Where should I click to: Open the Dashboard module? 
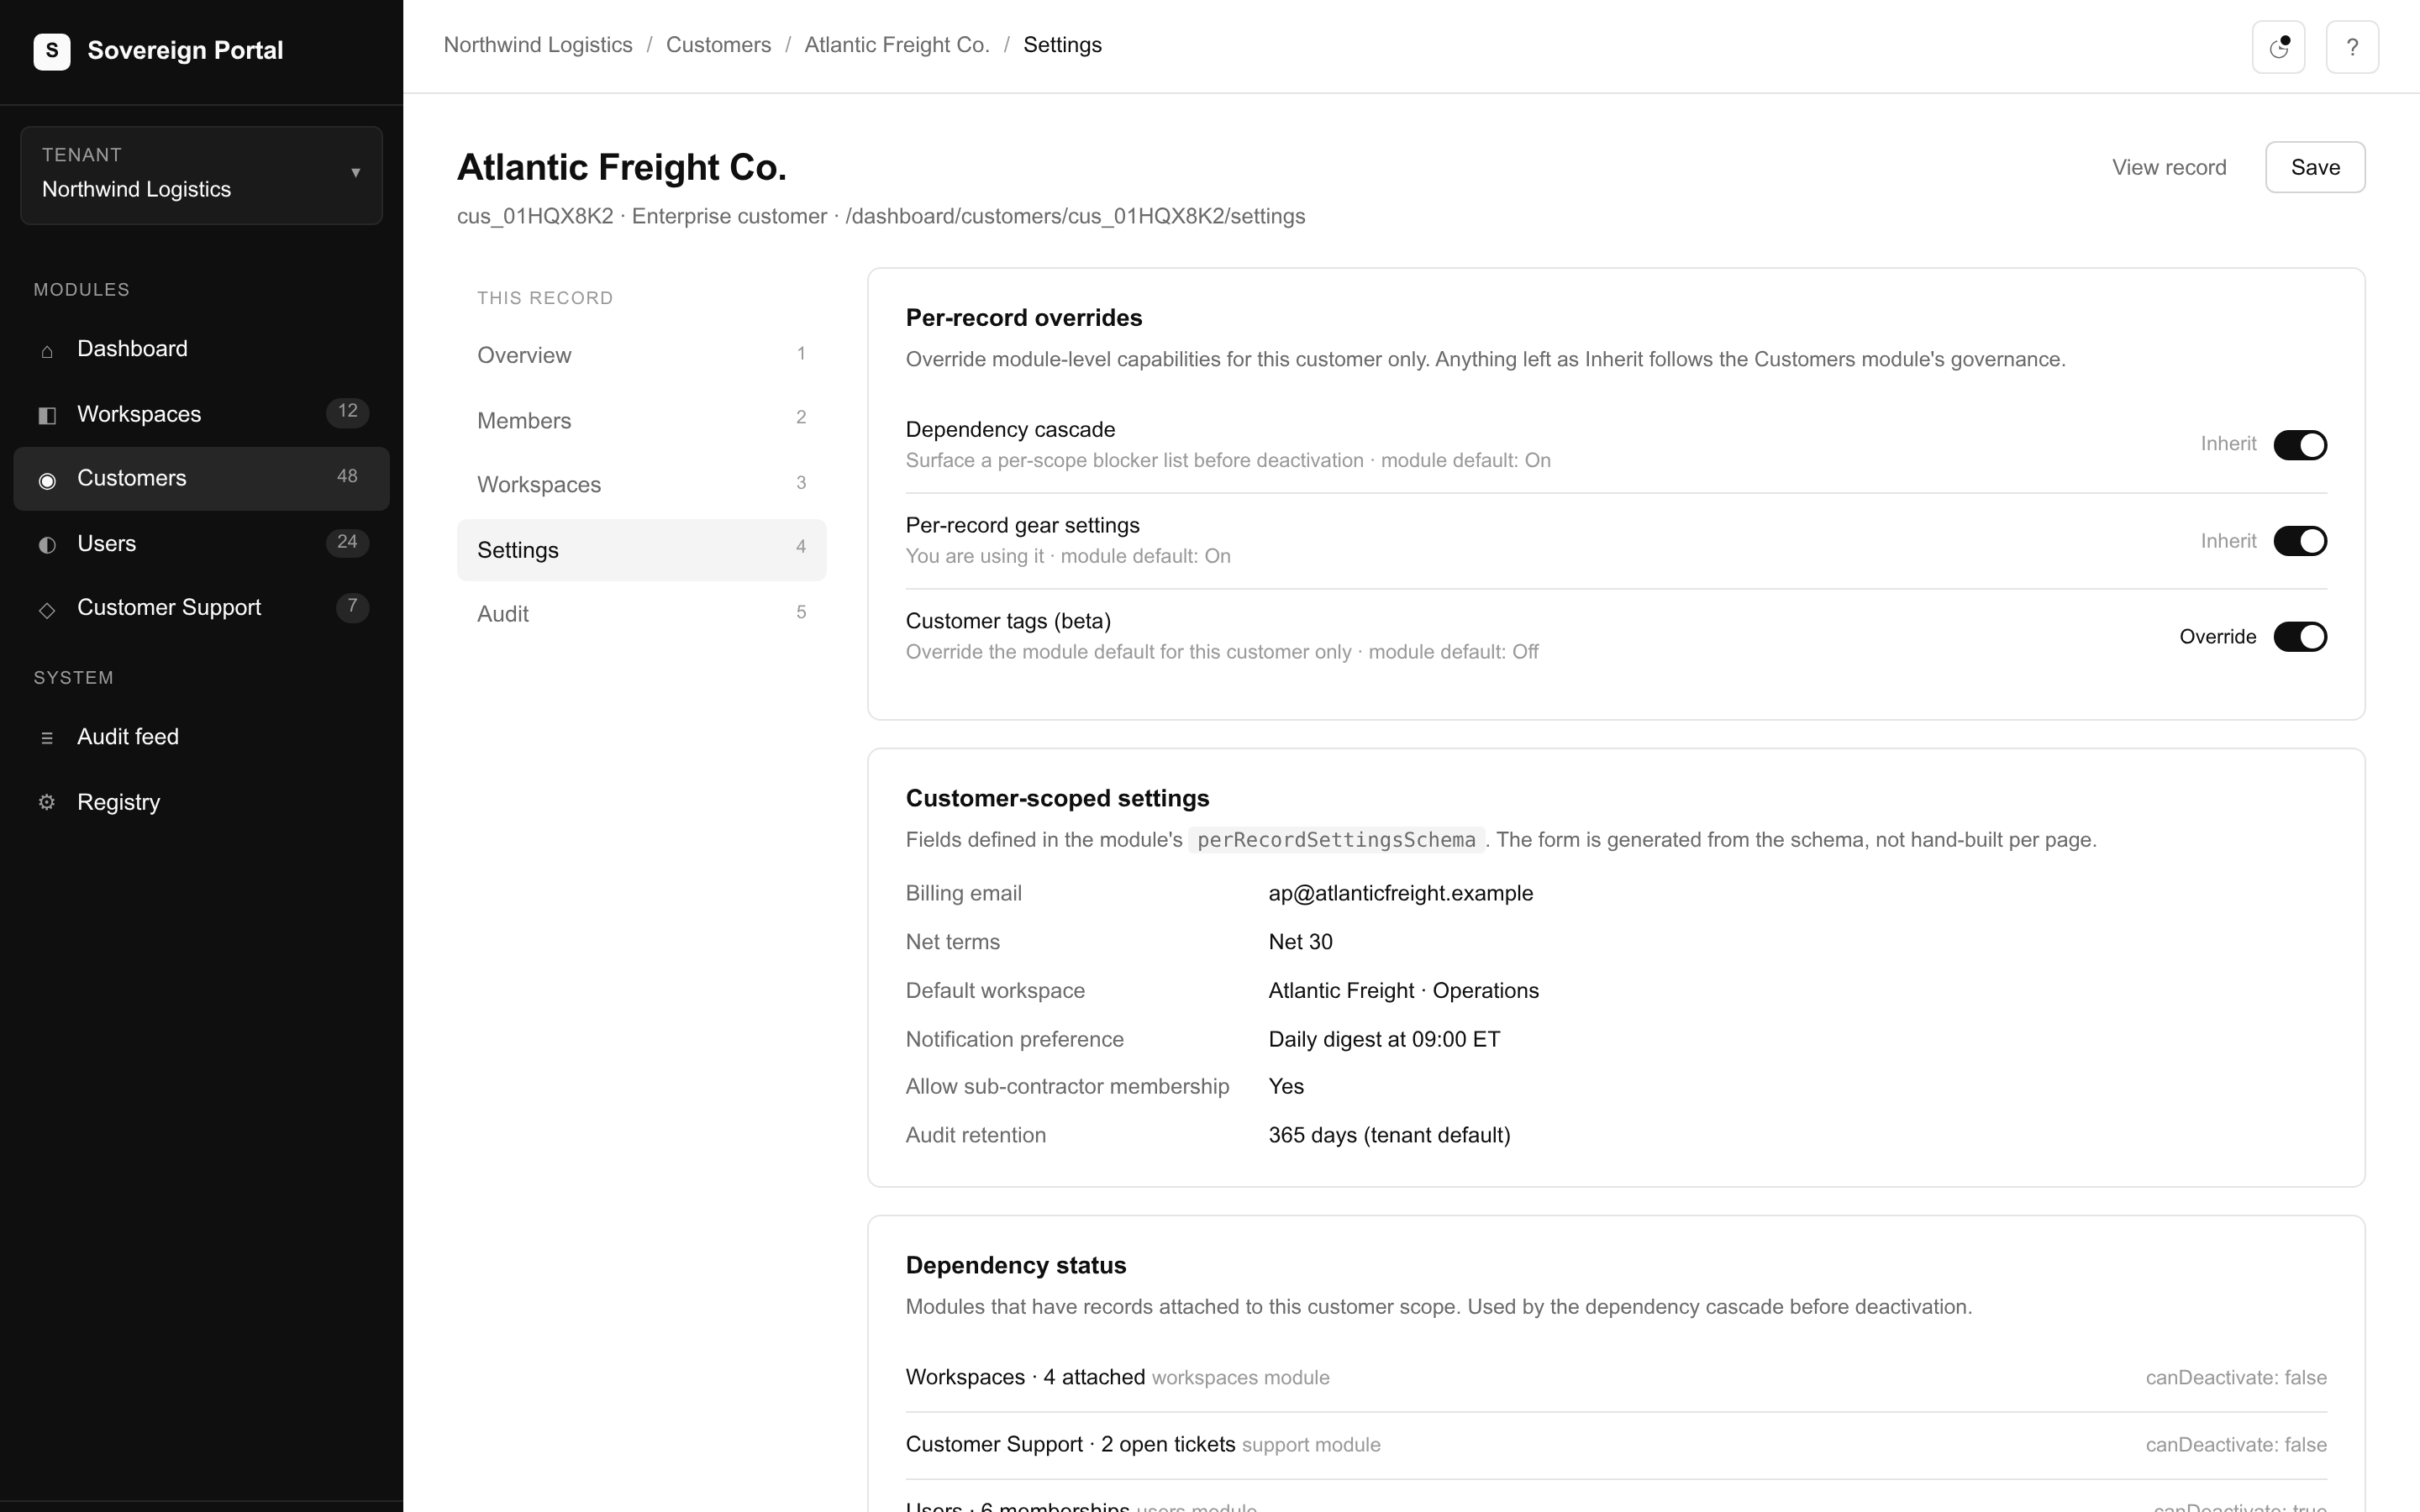[201, 349]
